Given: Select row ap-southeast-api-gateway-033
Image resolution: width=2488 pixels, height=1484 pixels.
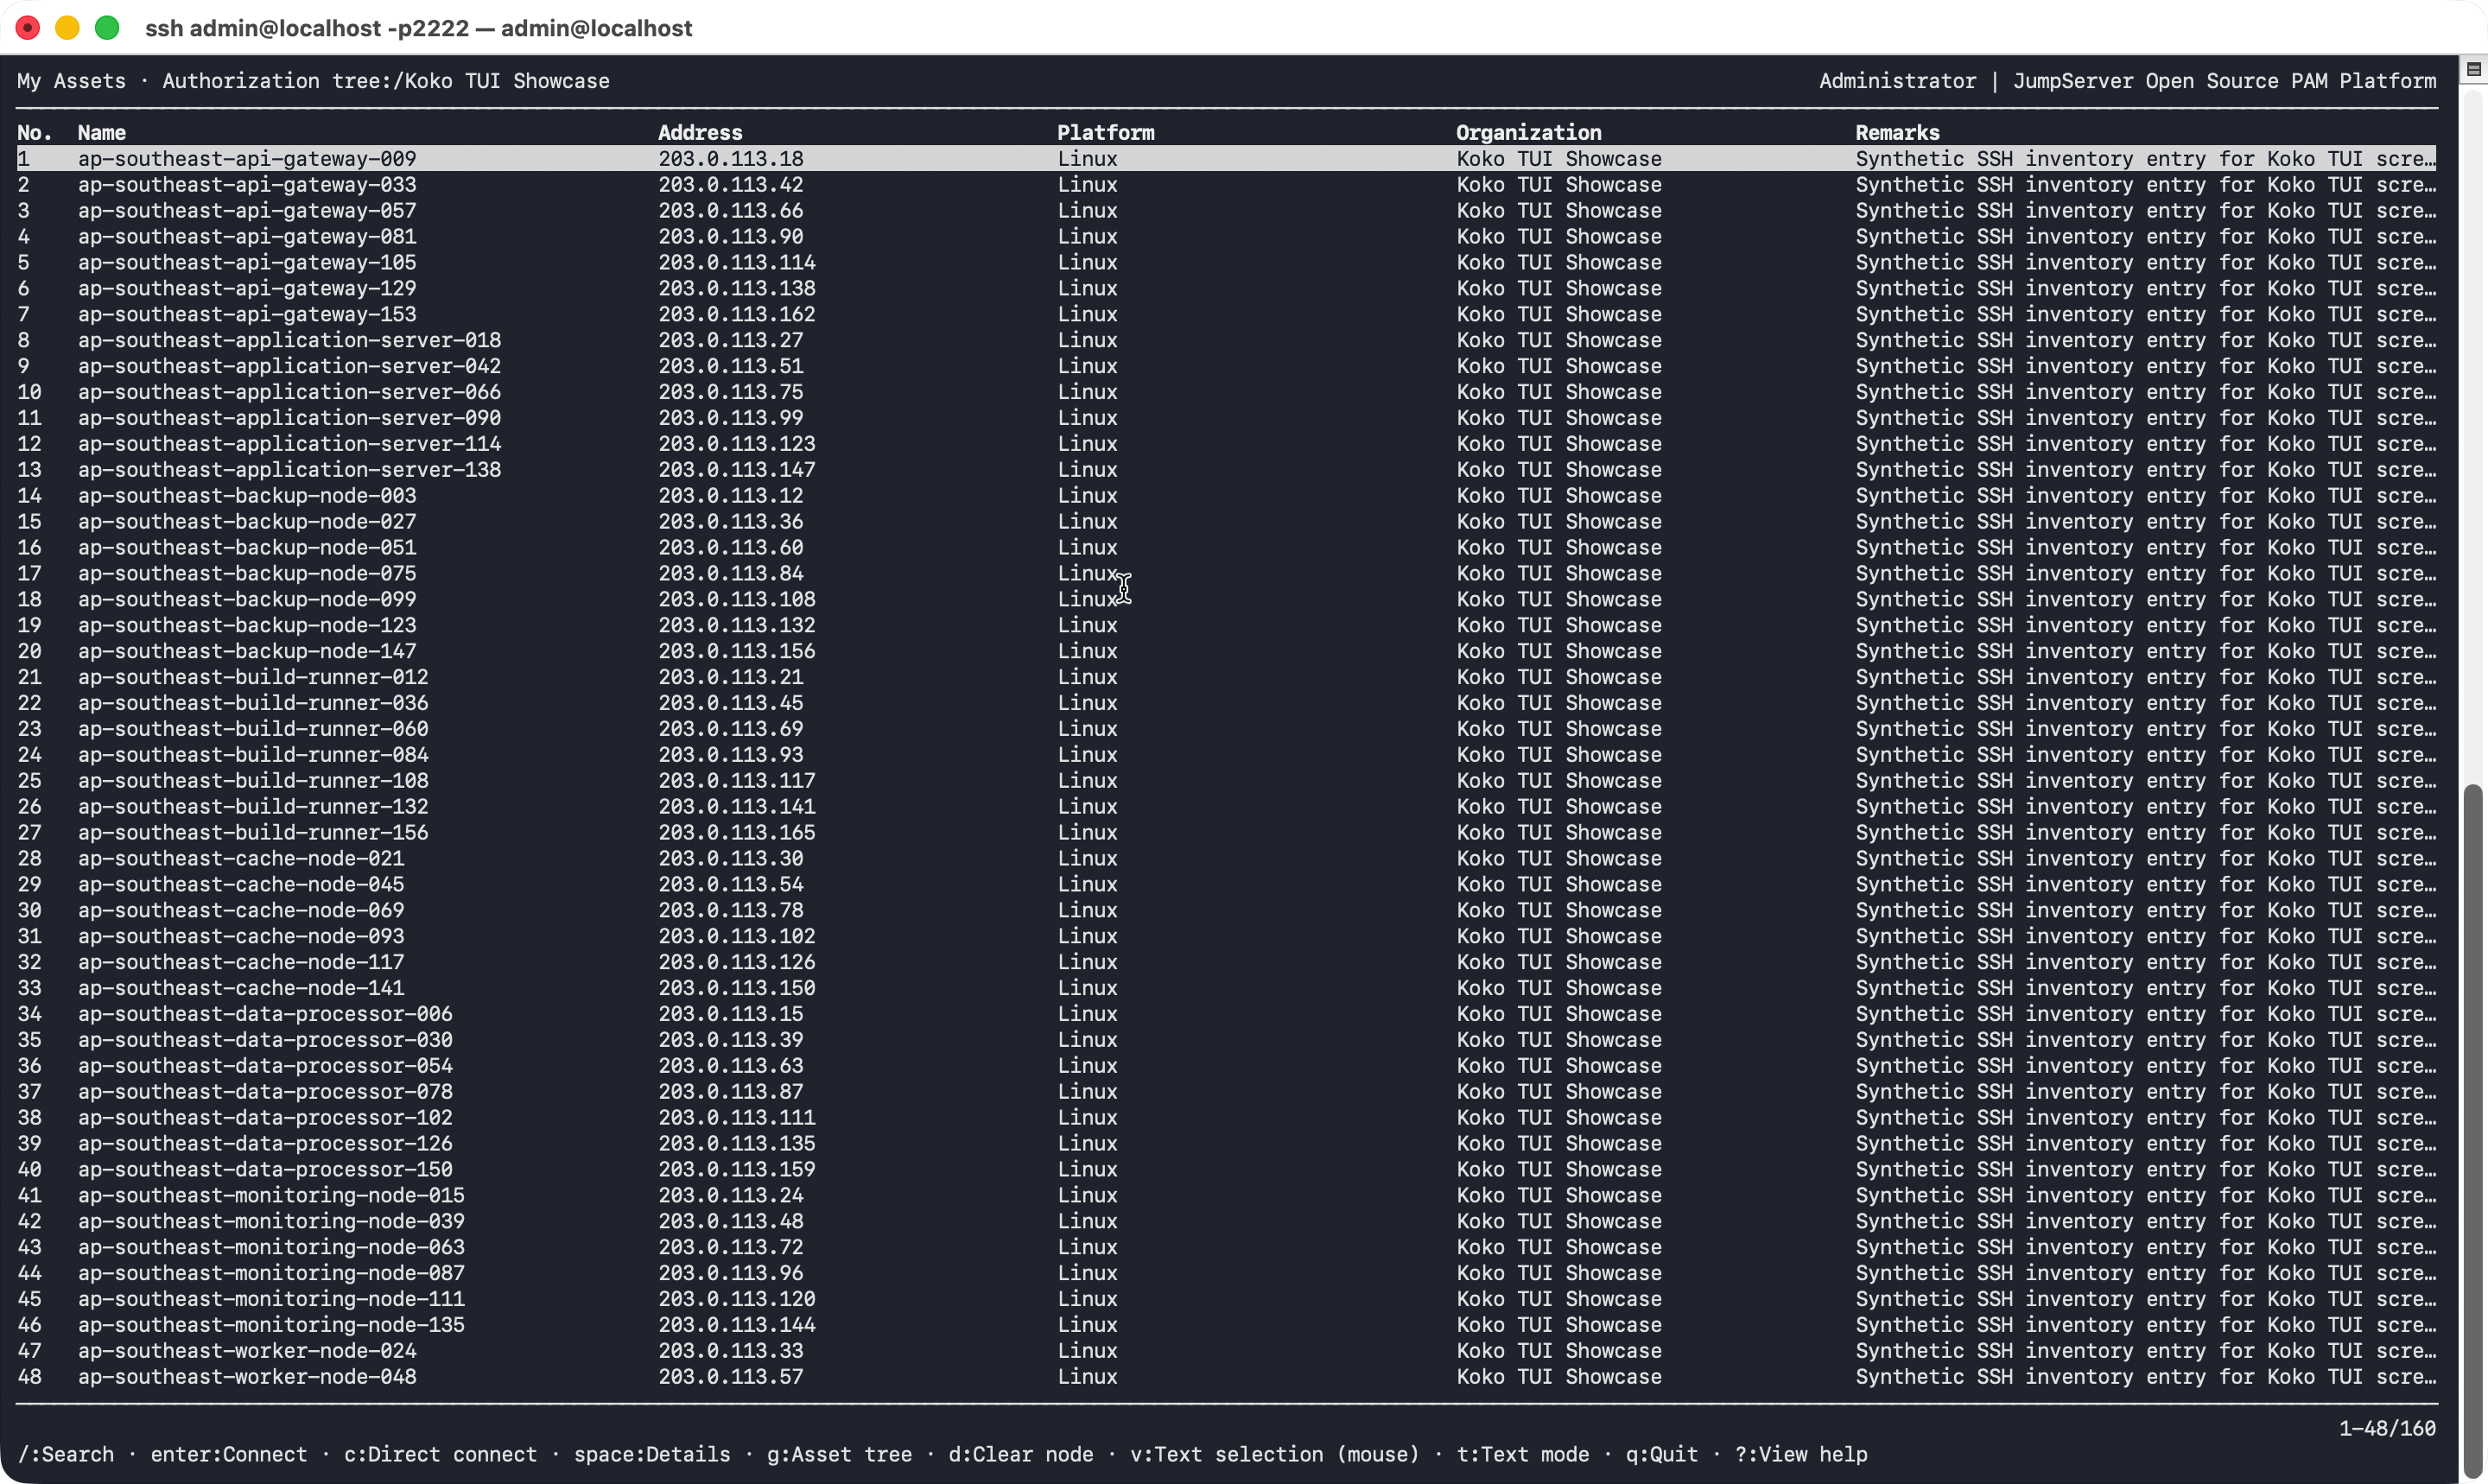Looking at the screenshot, I should (x=1226, y=184).
